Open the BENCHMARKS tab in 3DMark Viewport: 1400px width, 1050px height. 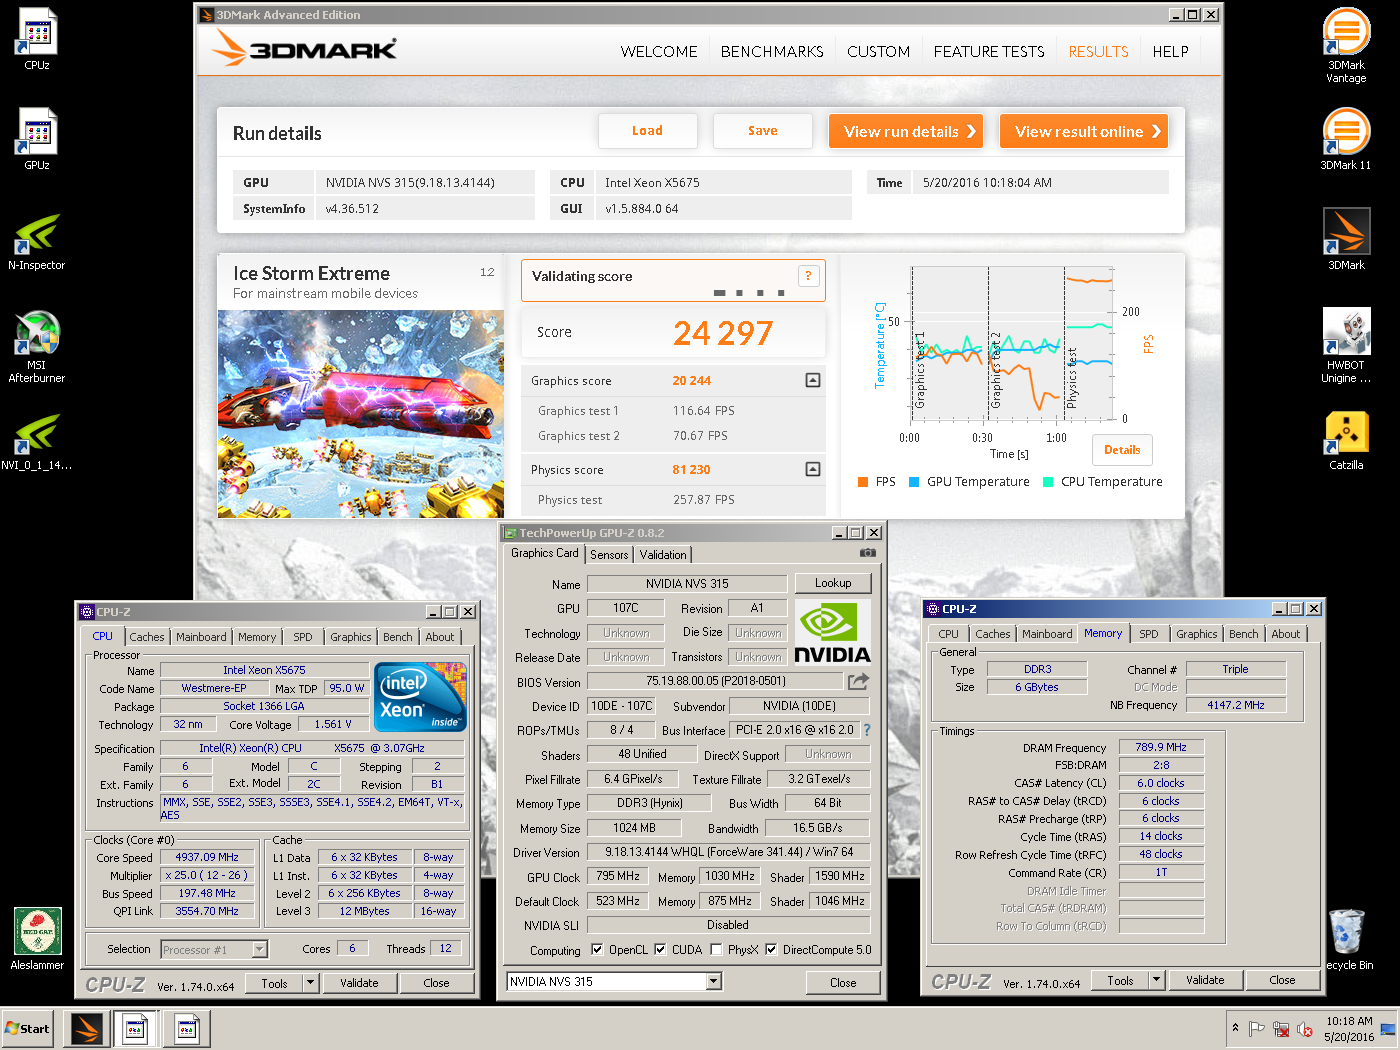(x=772, y=52)
